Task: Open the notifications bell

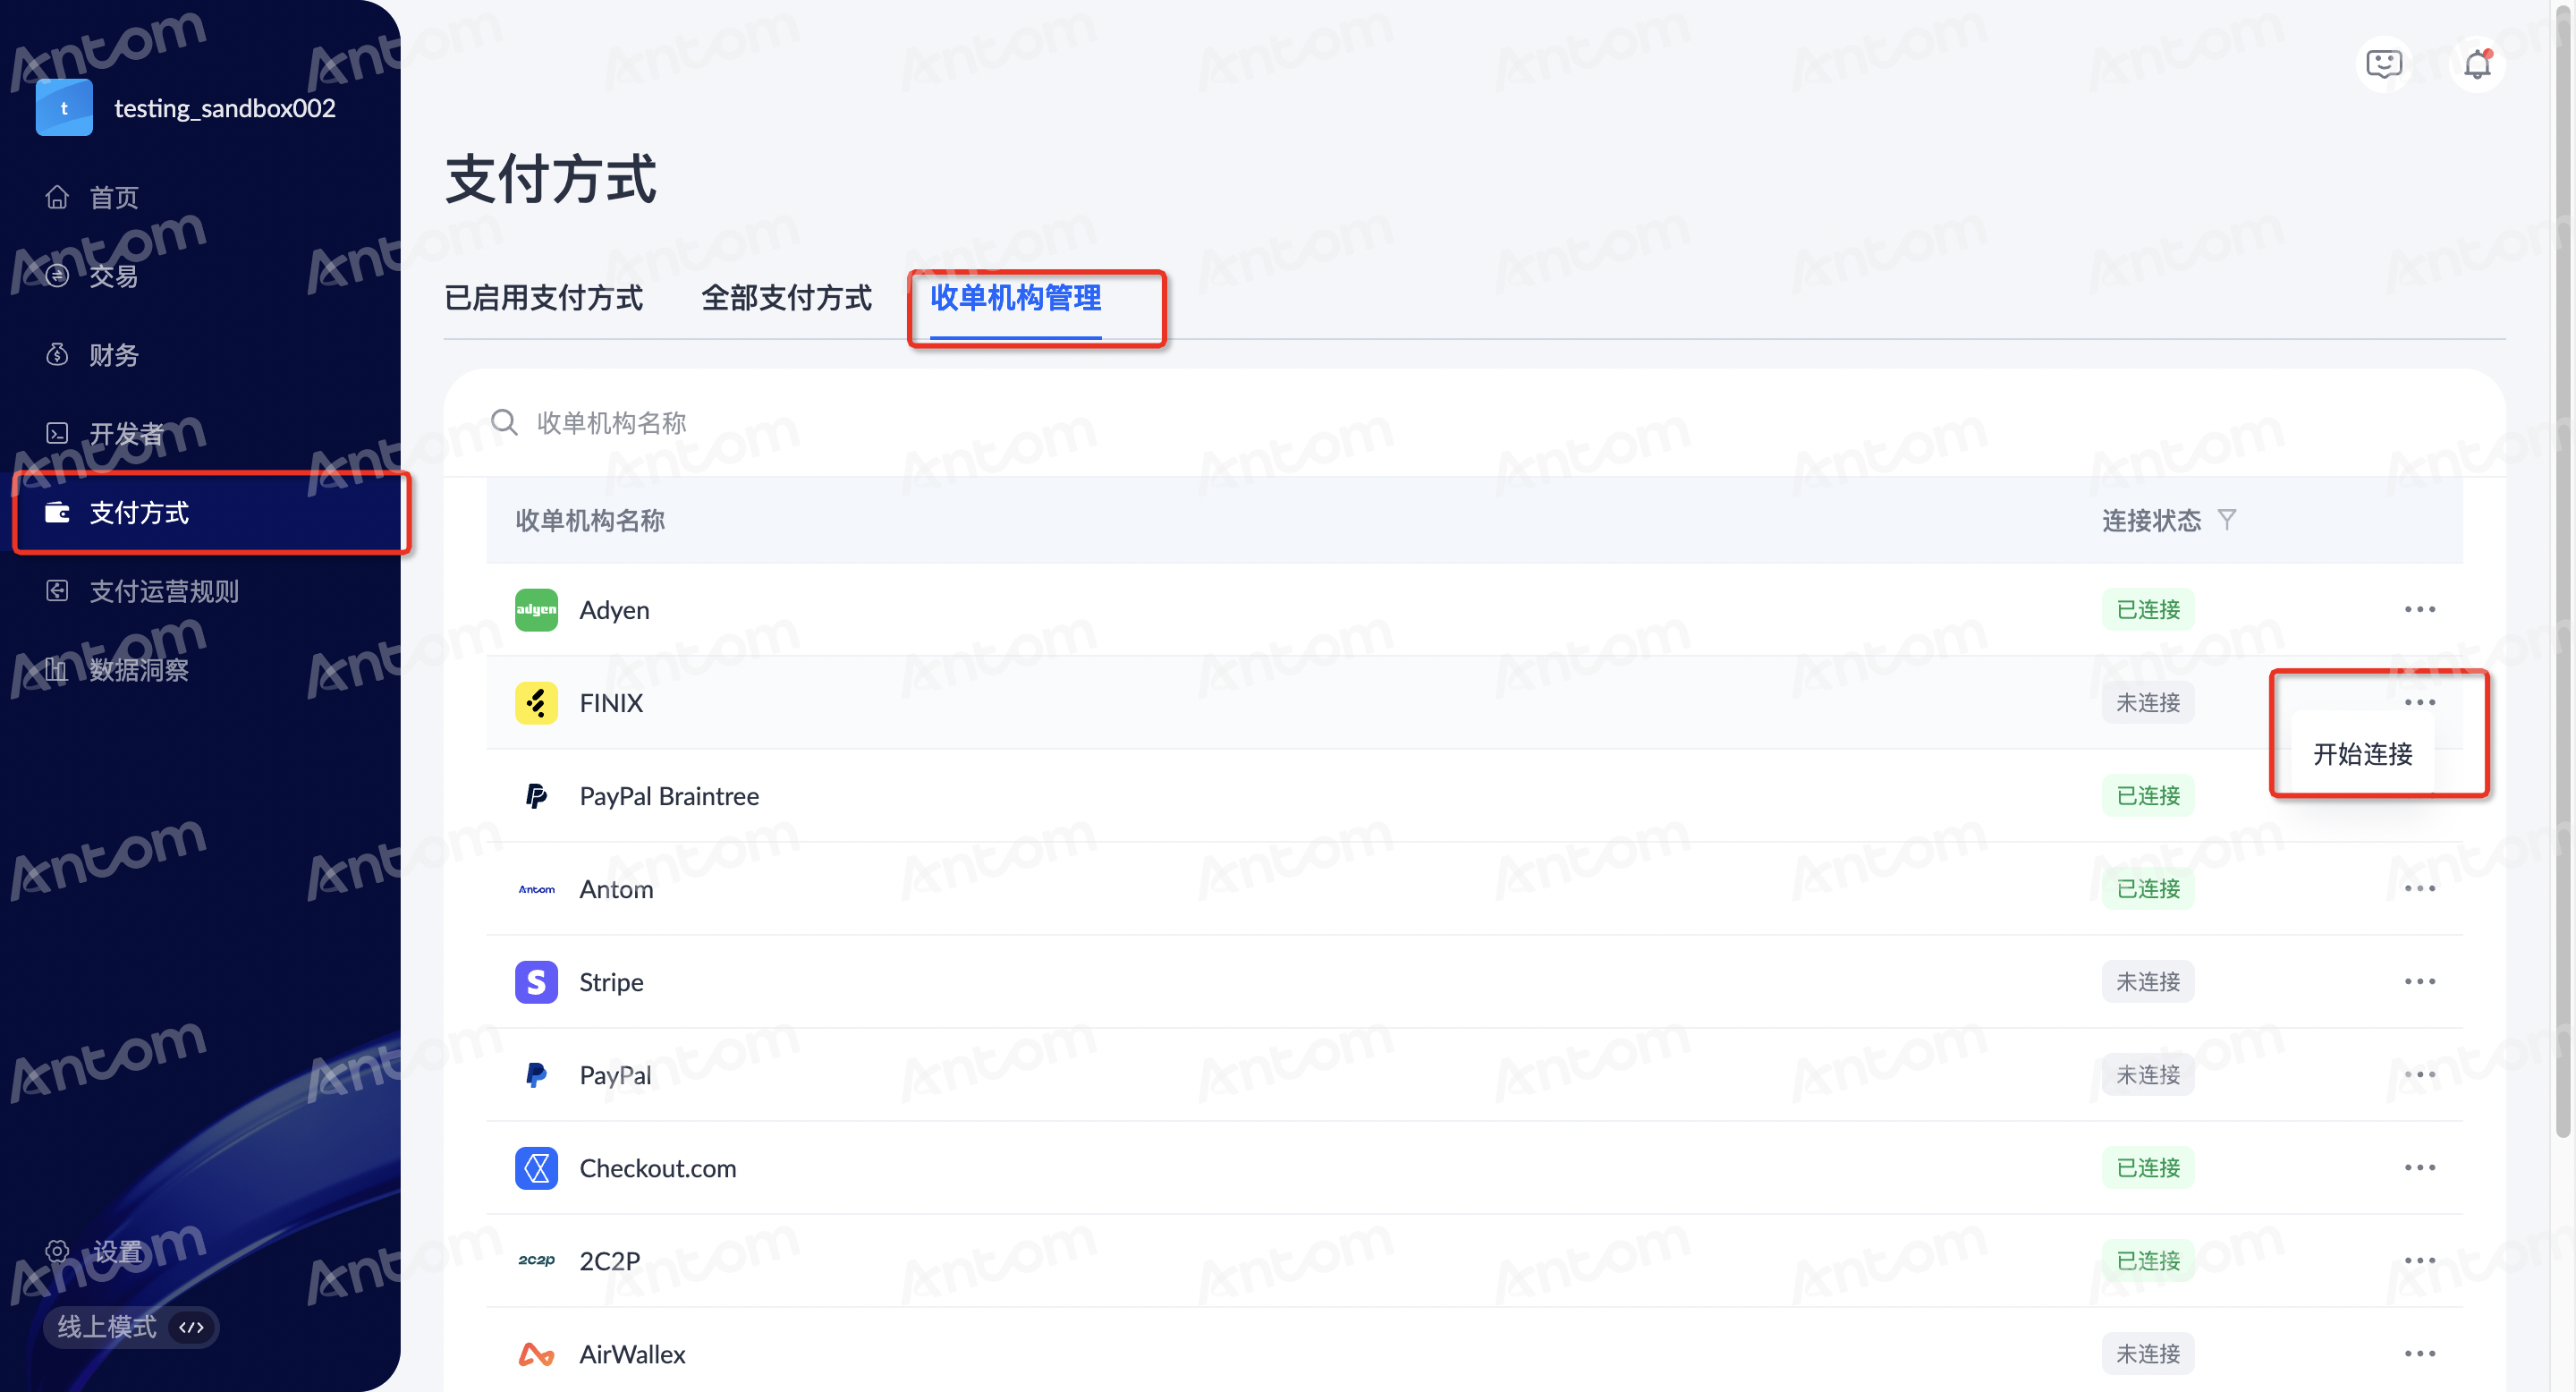Action: 2477,65
